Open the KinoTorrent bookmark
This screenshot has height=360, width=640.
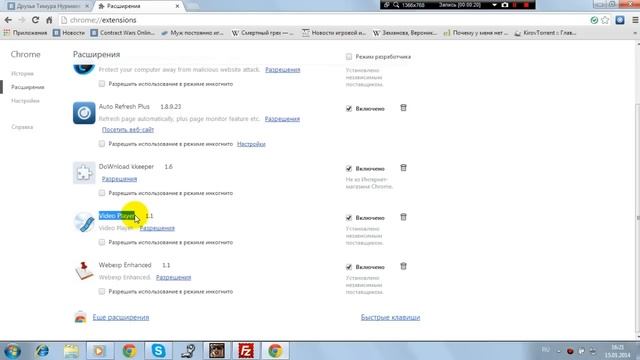click(545, 33)
